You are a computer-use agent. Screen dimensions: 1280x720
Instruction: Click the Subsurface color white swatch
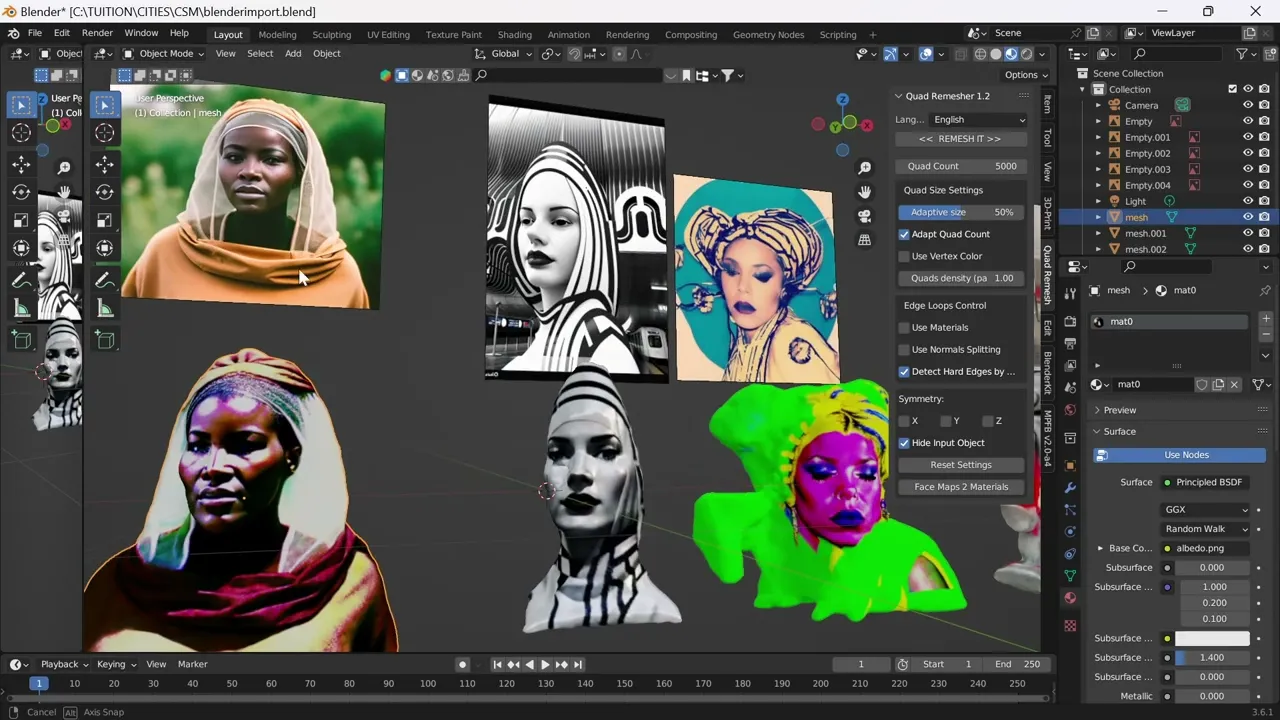tap(1212, 638)
